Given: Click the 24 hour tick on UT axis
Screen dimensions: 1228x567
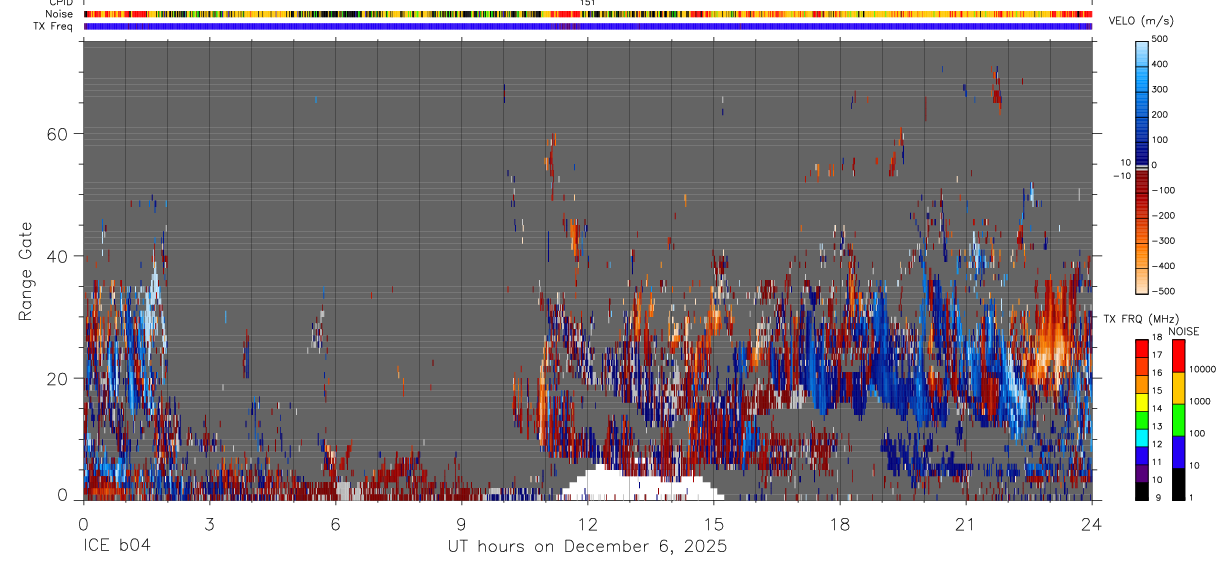Looking at the screenshot, I should click(1092, 523).
